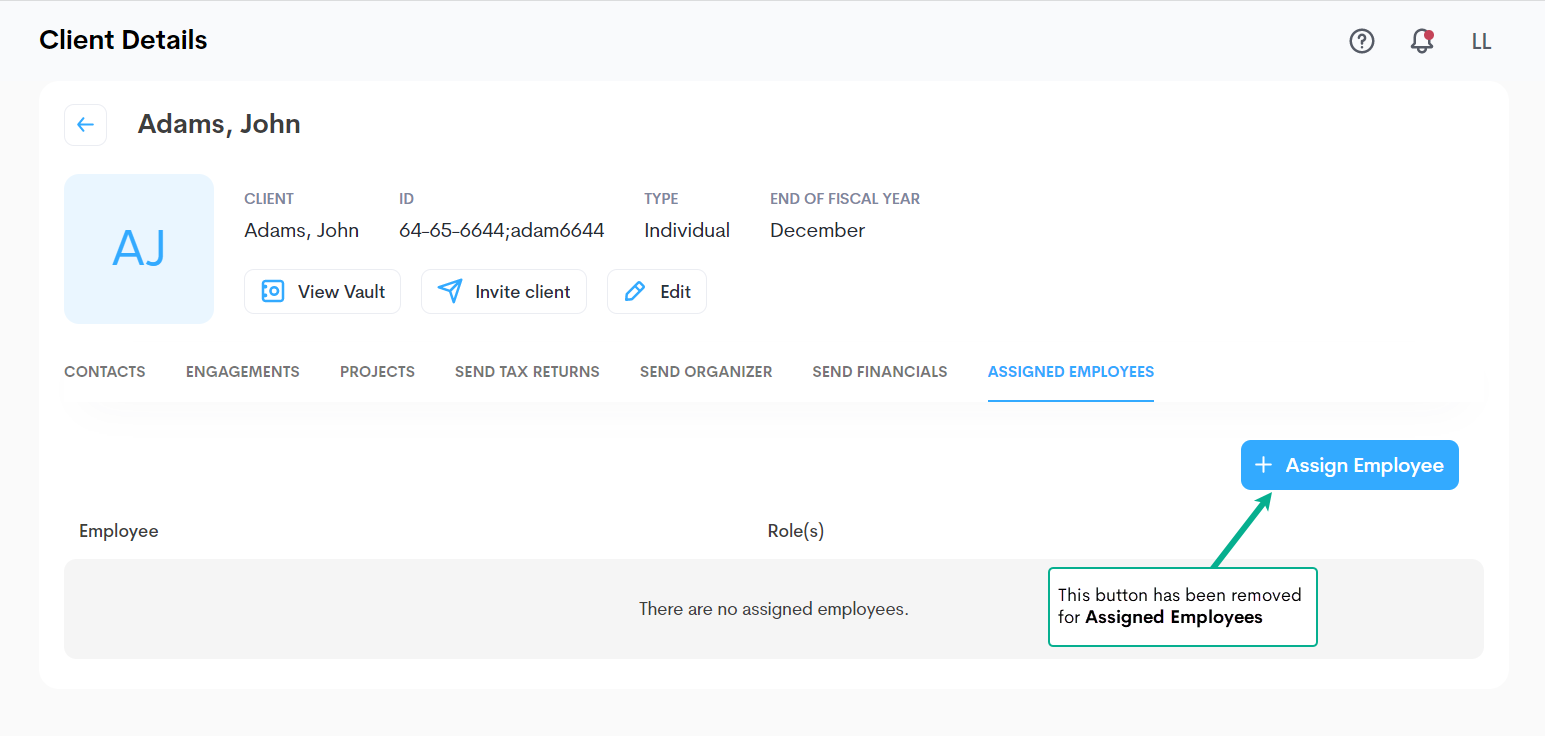Switch to the Contacts tab
Screen dimensions: 1545x736
pos(105,372)
